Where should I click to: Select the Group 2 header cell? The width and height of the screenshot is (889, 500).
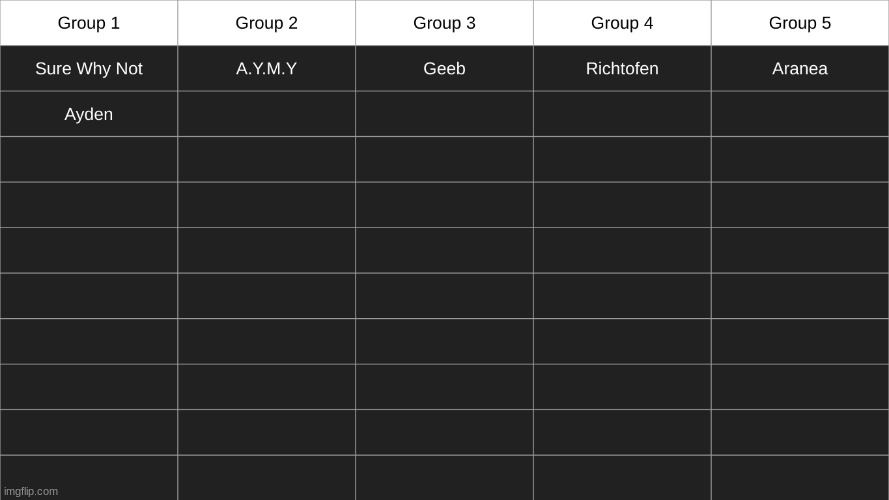(x=266, y=23)
